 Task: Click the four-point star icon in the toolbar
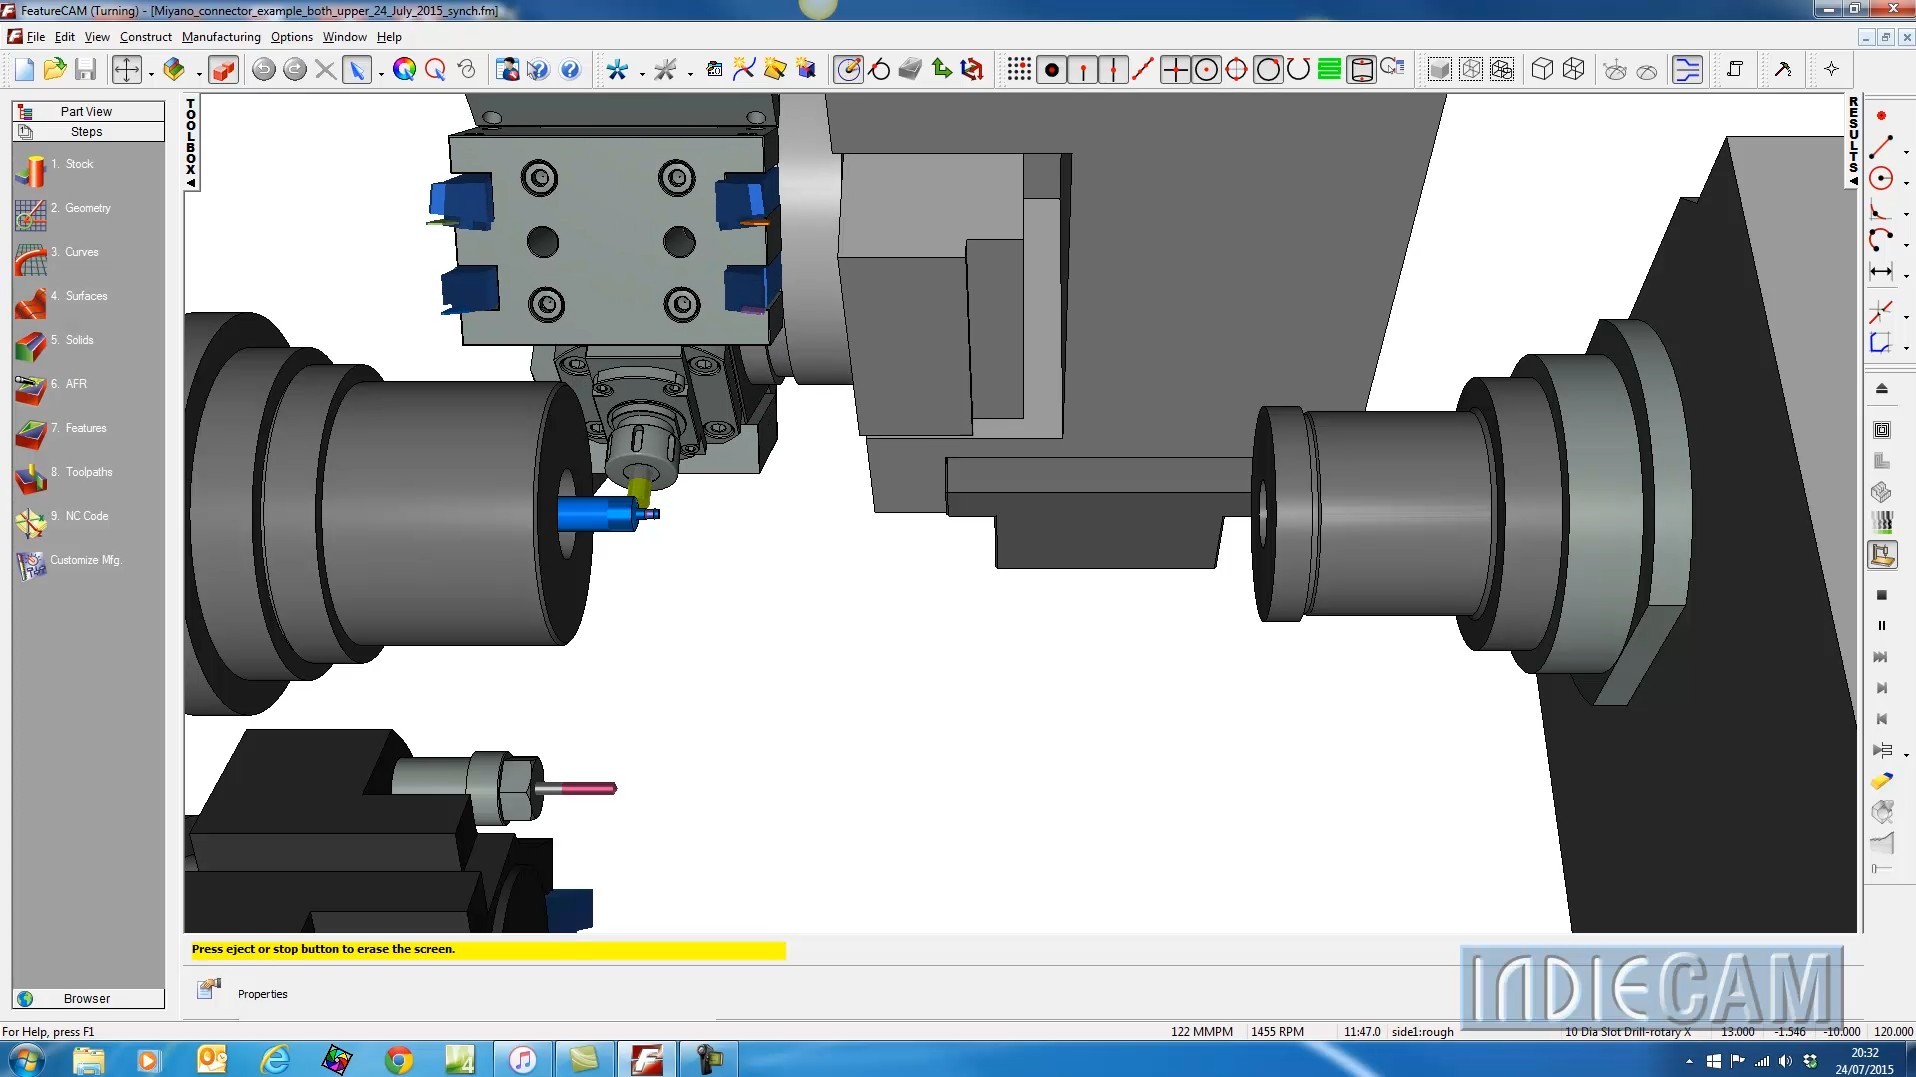pyautogui.click(x=1831, y=69)
